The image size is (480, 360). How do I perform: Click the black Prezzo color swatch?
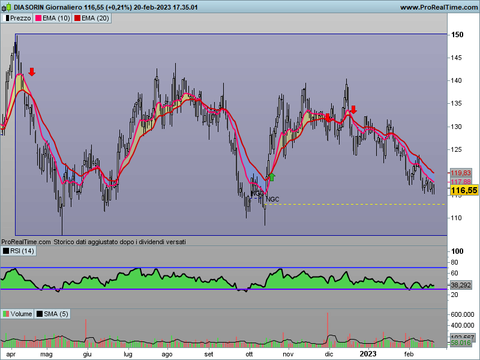click(x=6, y=18)
